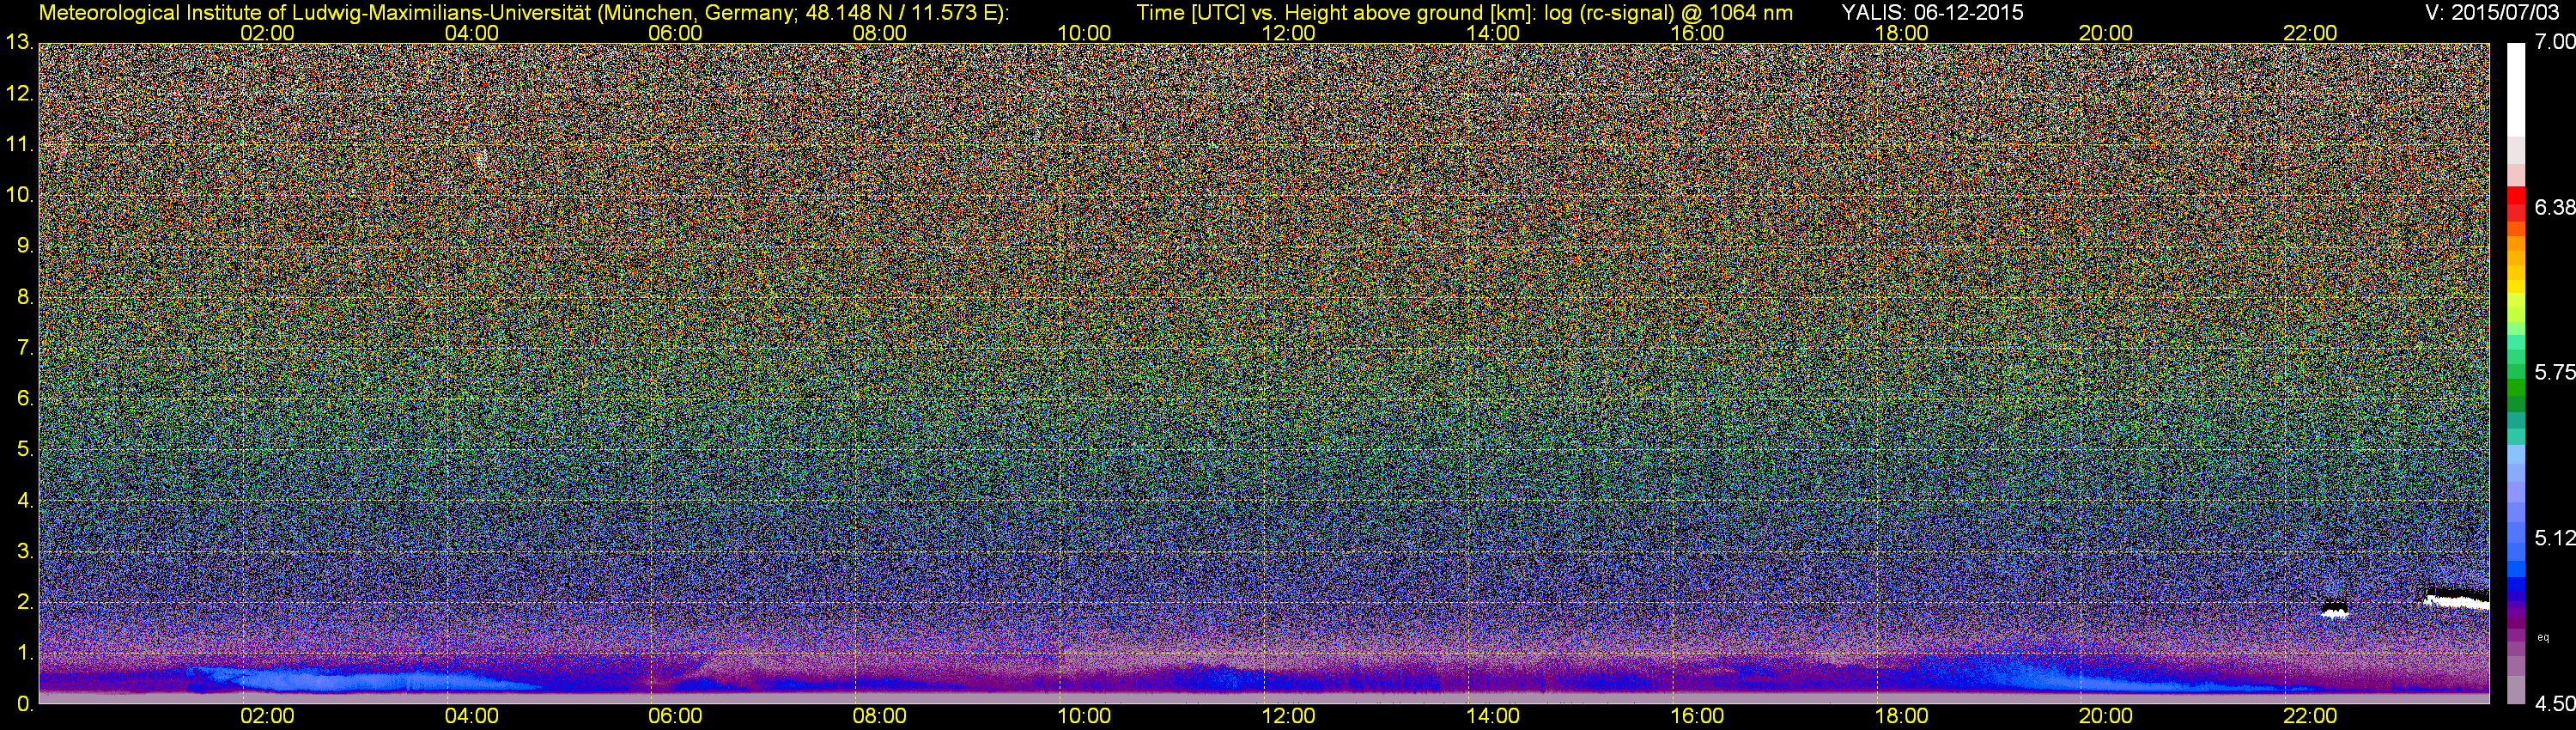Click the 06:00 label on the bottom time axis
The image size is (2576, 730).
(x=676, y=717)
